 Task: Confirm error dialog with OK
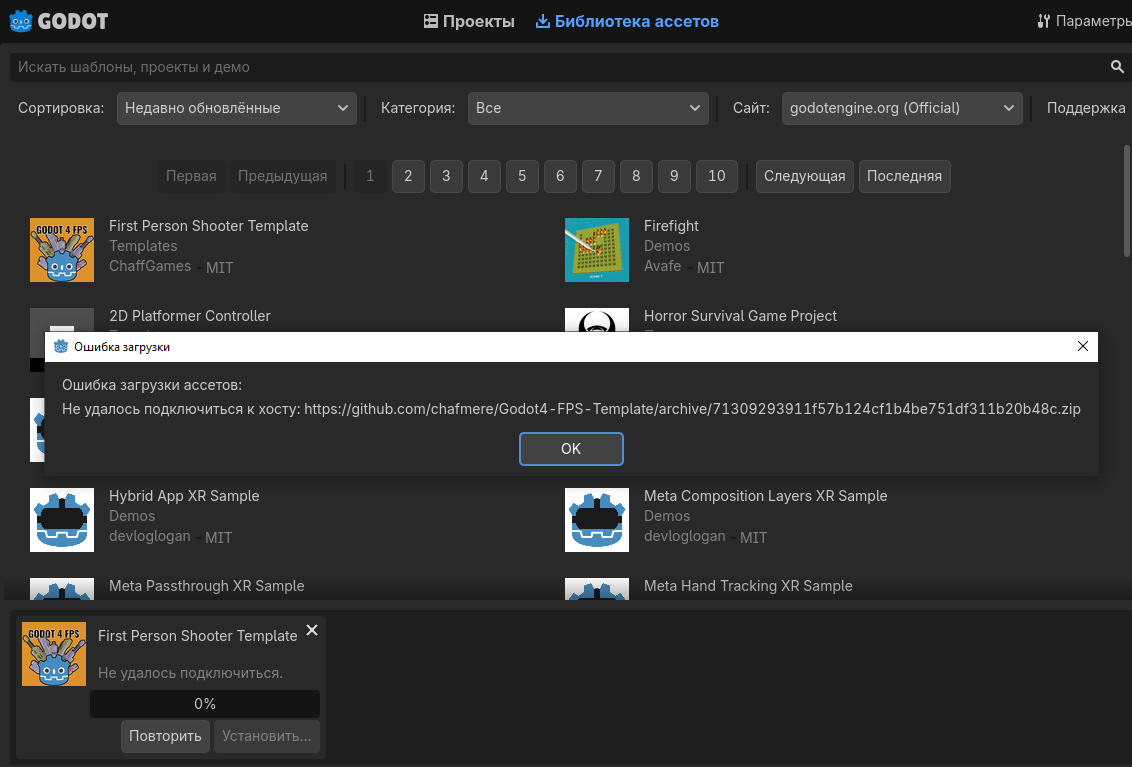tap(571, 449)
